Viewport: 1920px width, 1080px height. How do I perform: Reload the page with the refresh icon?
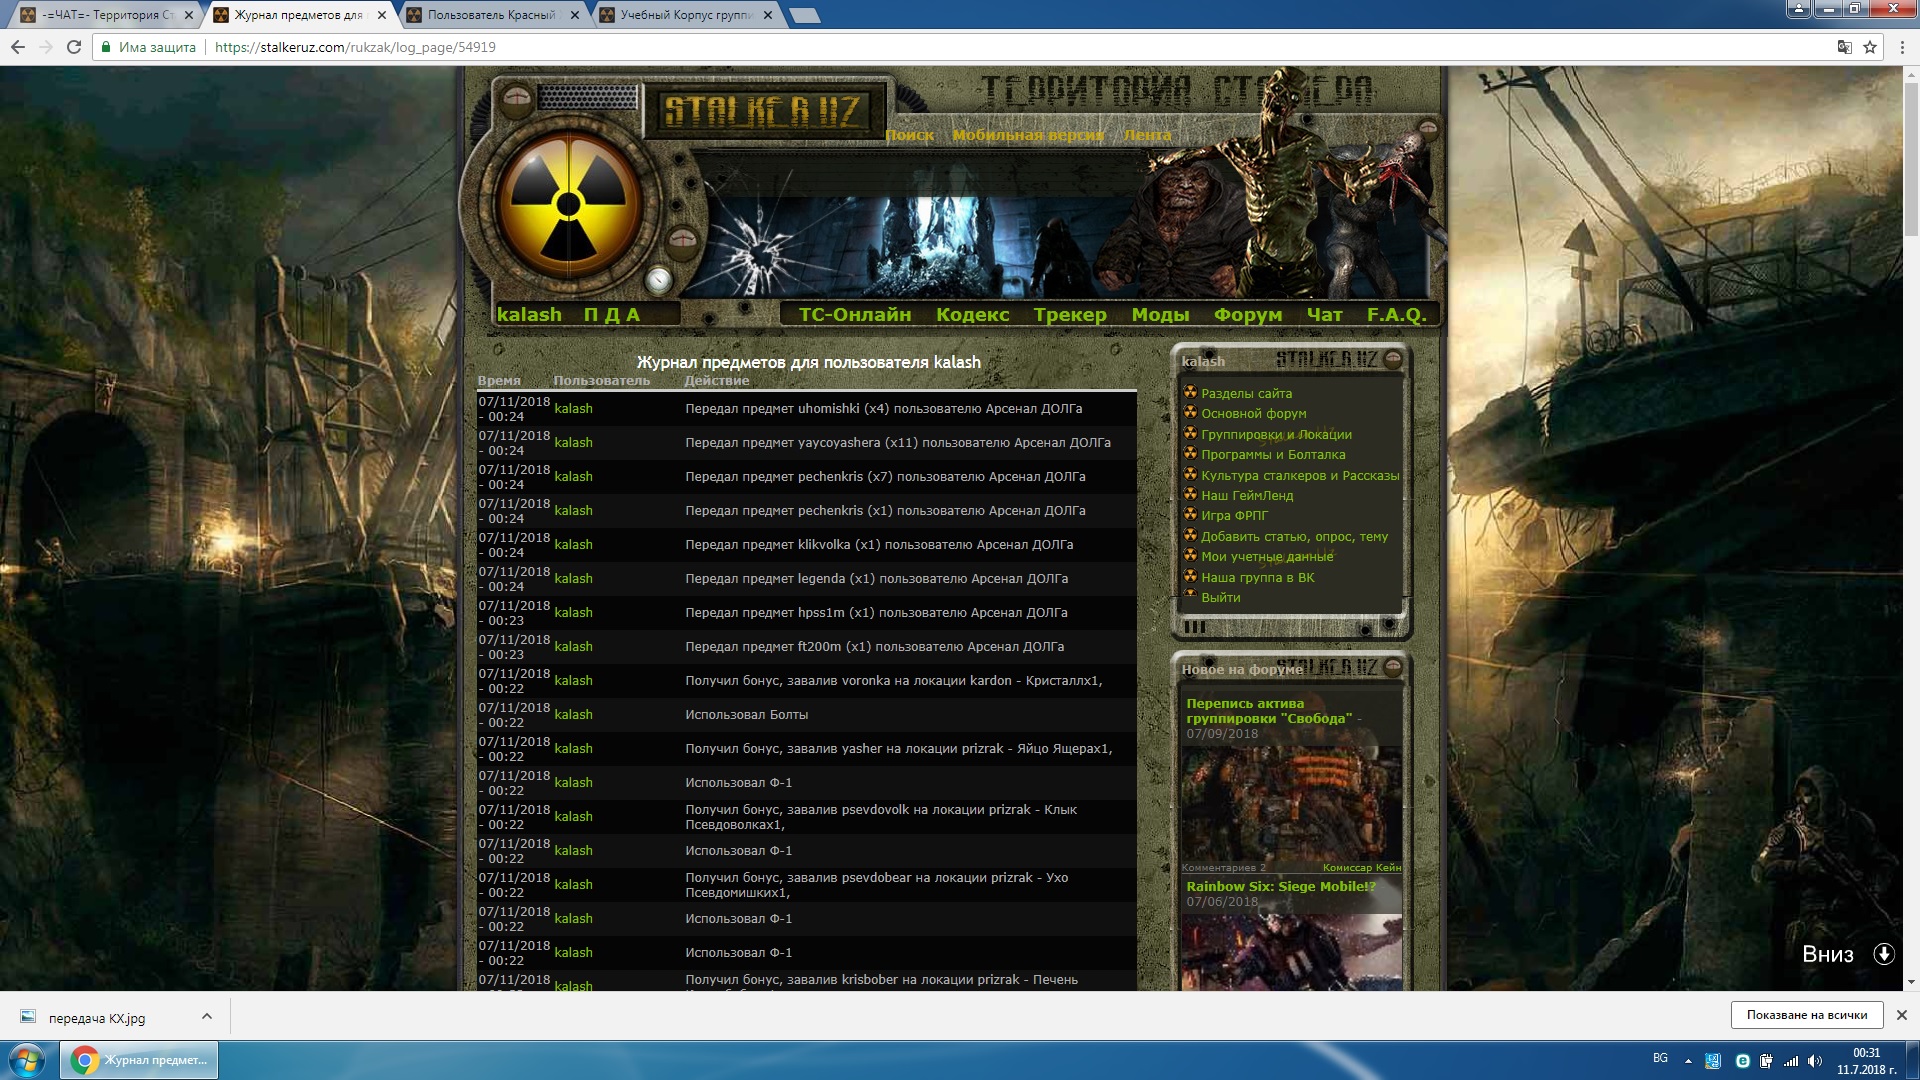(x=73, y=47)
